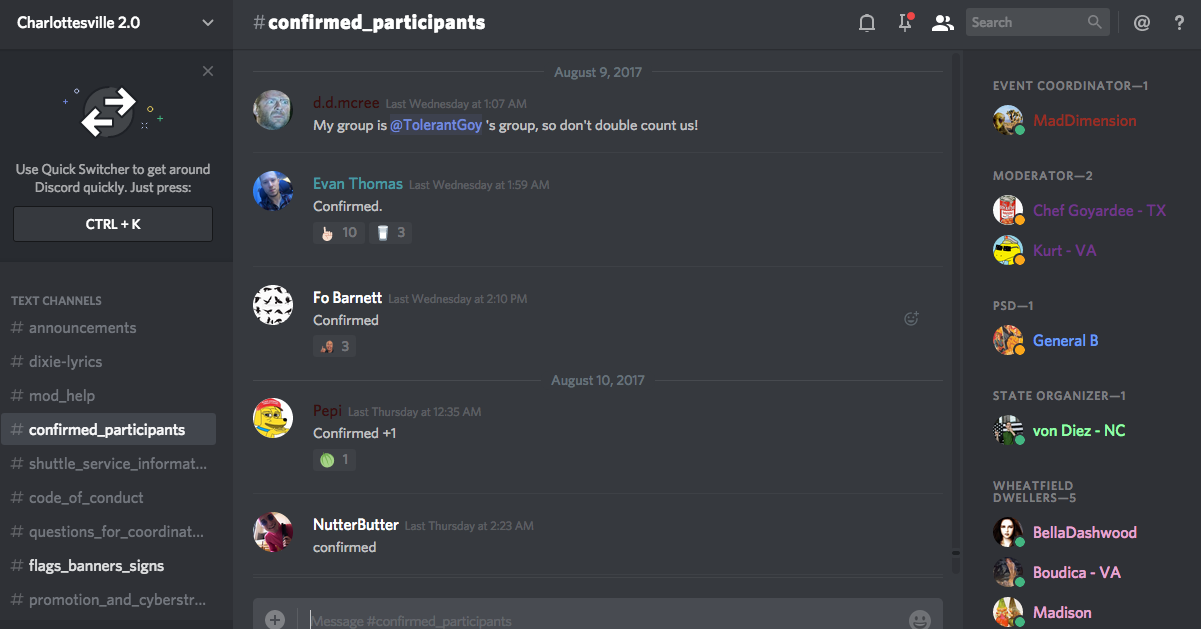Image resolution: width=1201 pixels, height=629 pixels.
Task: Open the @TolerantGoy mention link
Action: [436, 125]
